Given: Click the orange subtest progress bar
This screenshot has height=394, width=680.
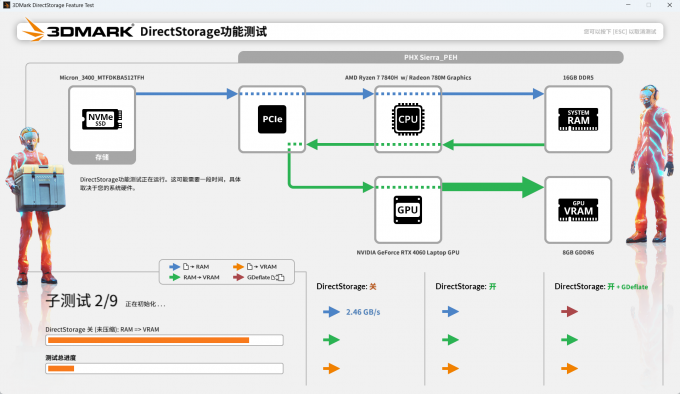Looking at the screenshot, I should point(164,340).
